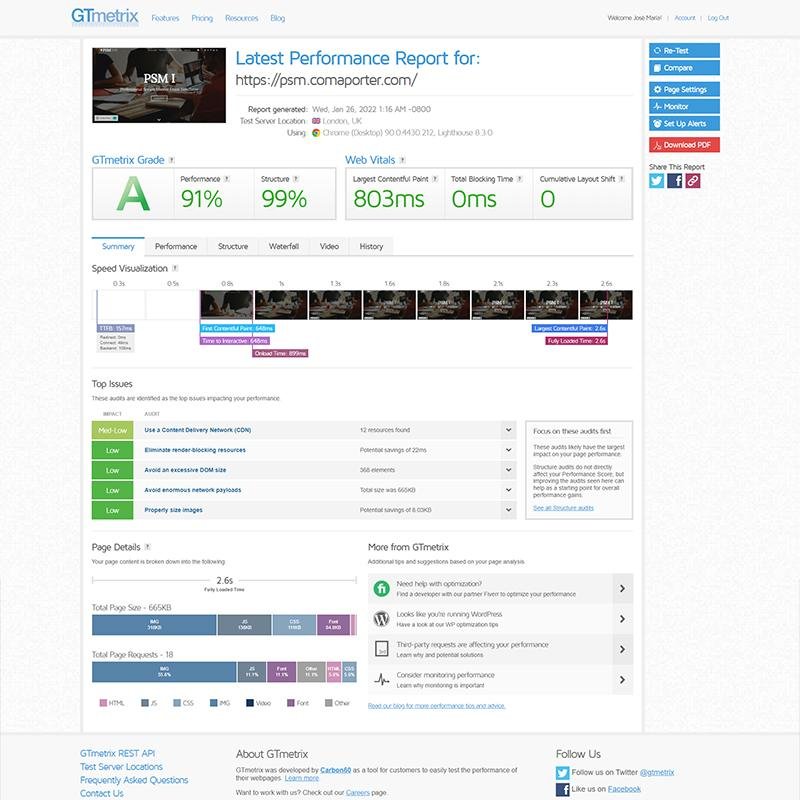
Task: Expand Avoid an excessive DOM size audit
Action: (x=508, y=470)
